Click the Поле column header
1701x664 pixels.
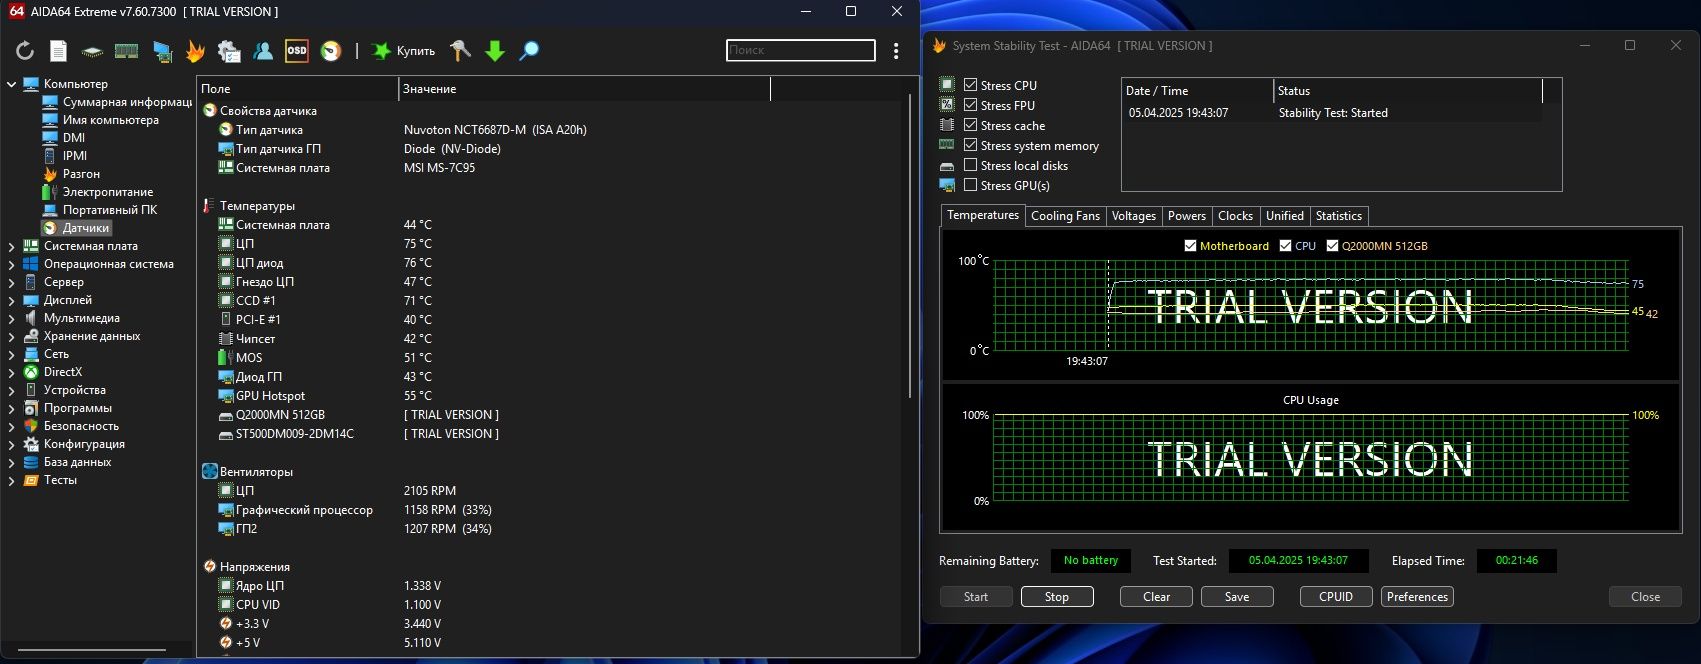(297, 89)
